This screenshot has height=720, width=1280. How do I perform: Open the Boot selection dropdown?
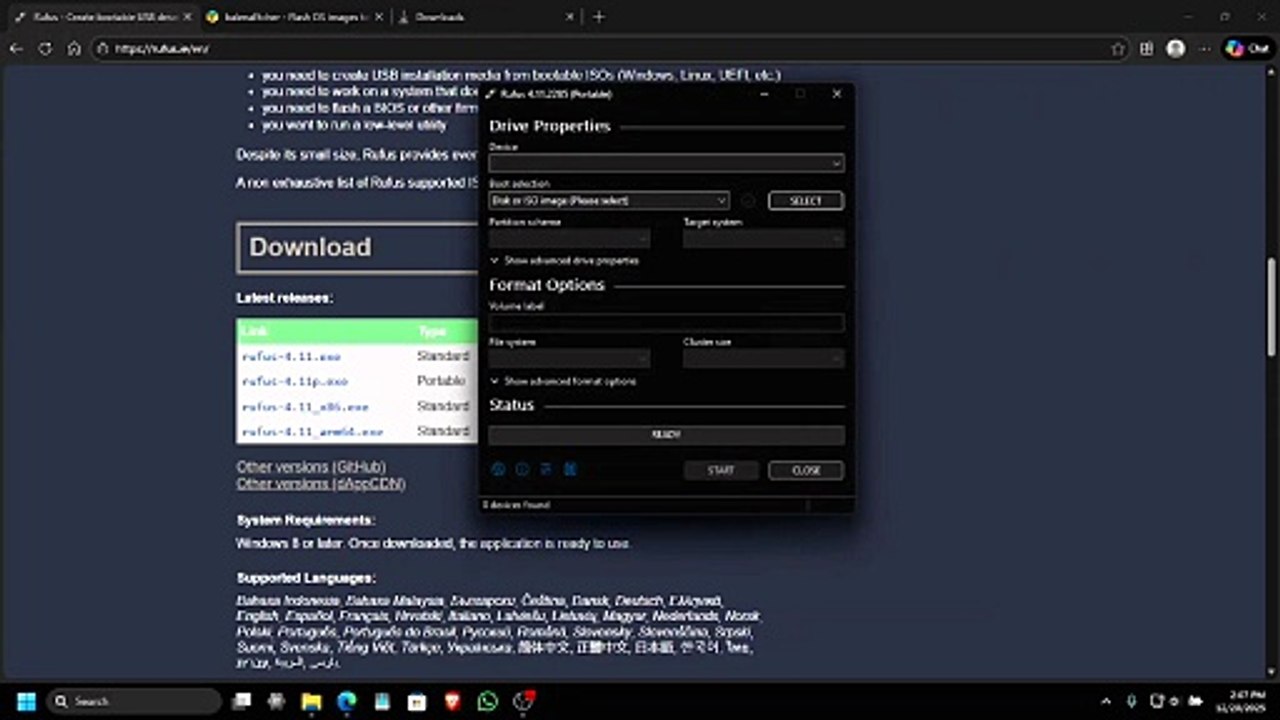(x=609, y=201)
